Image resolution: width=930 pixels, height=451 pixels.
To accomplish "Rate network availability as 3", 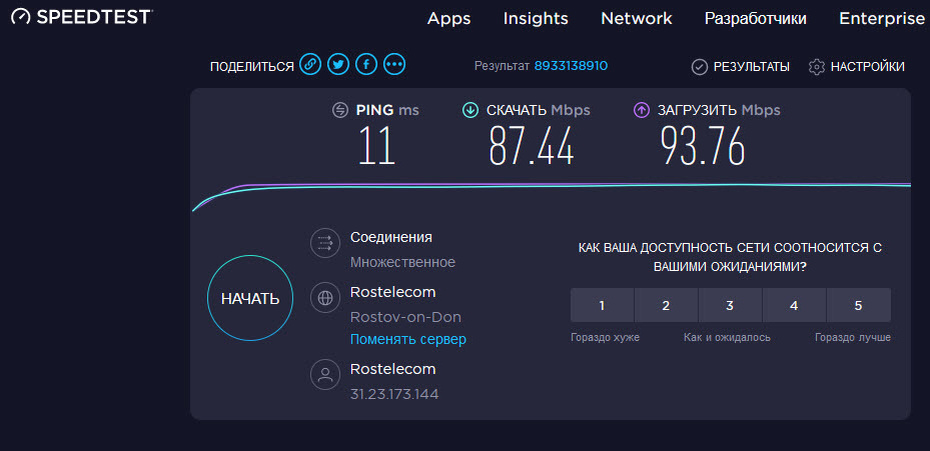I will 730,306.
